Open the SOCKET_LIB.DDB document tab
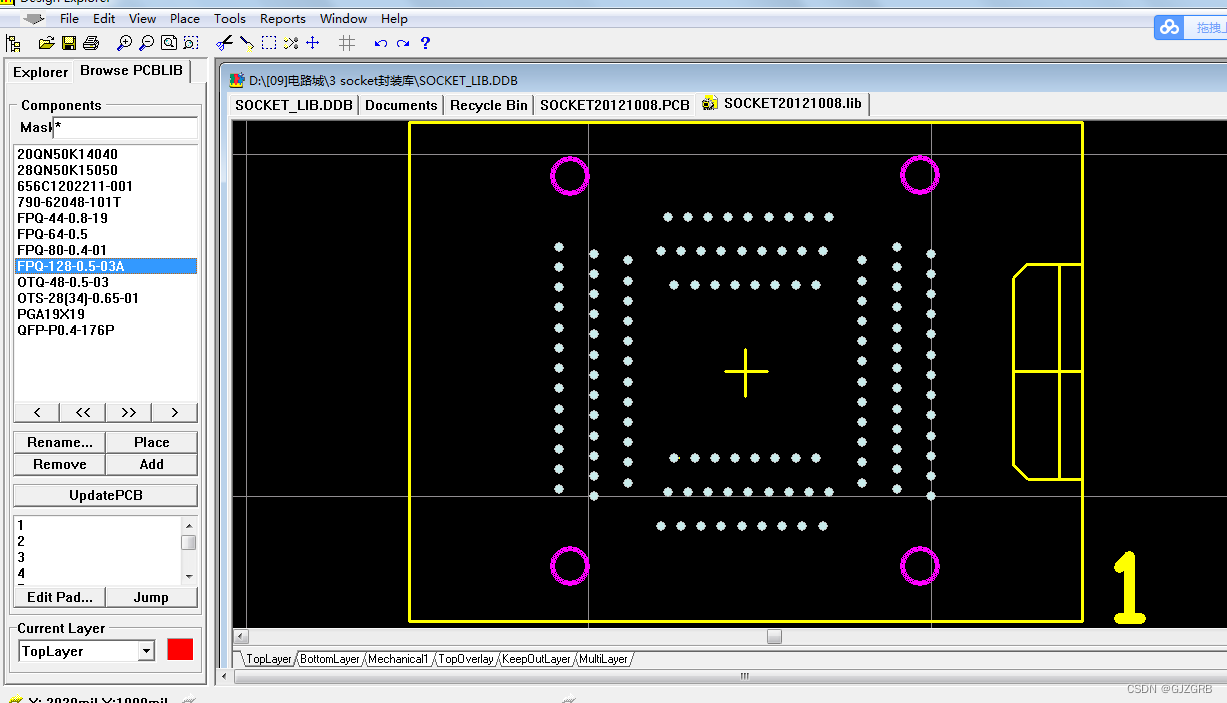The height and width of the screenshot is (703, 1227). point(294,105)
